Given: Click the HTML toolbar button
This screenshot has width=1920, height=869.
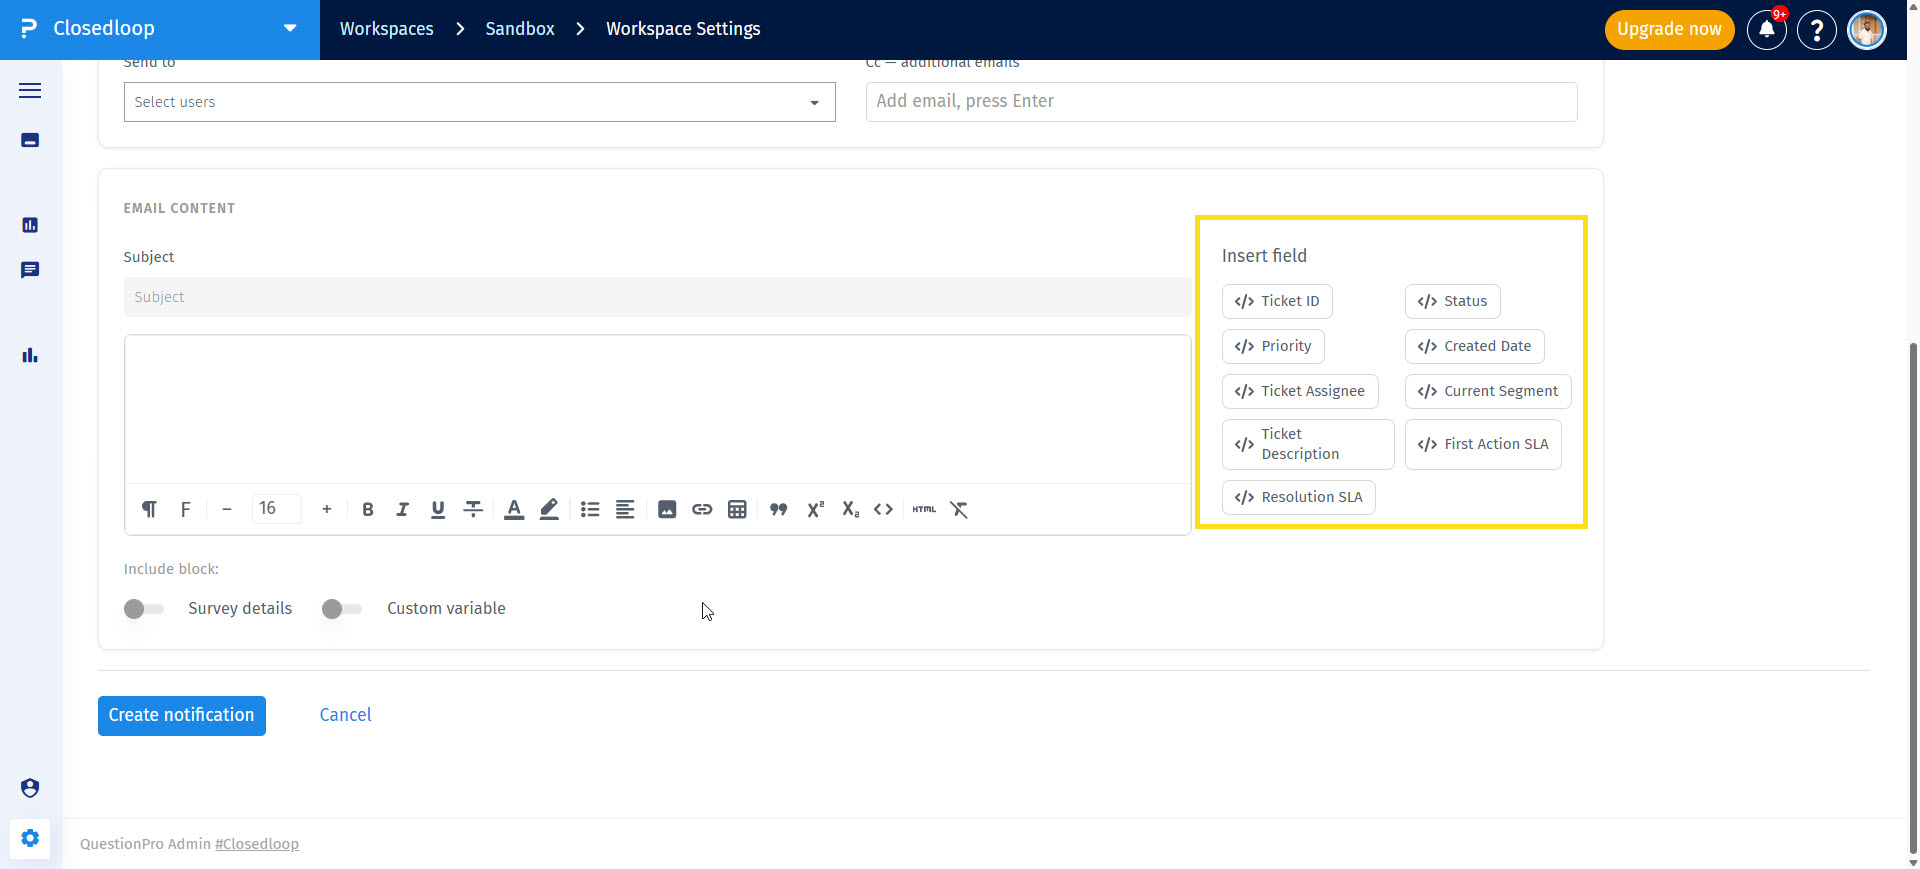Looking at the screenshot, I should point(924,509).
